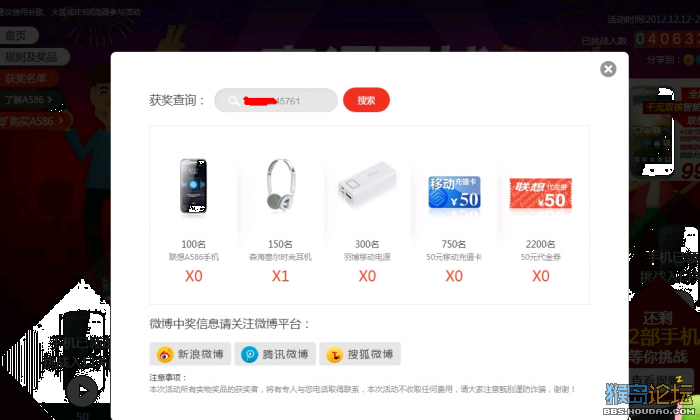The width and height of the screenshot is (700, 420).
Task: Open the 腾讯微博 Tencent Weibo button
Action: (x=275, y=354)
